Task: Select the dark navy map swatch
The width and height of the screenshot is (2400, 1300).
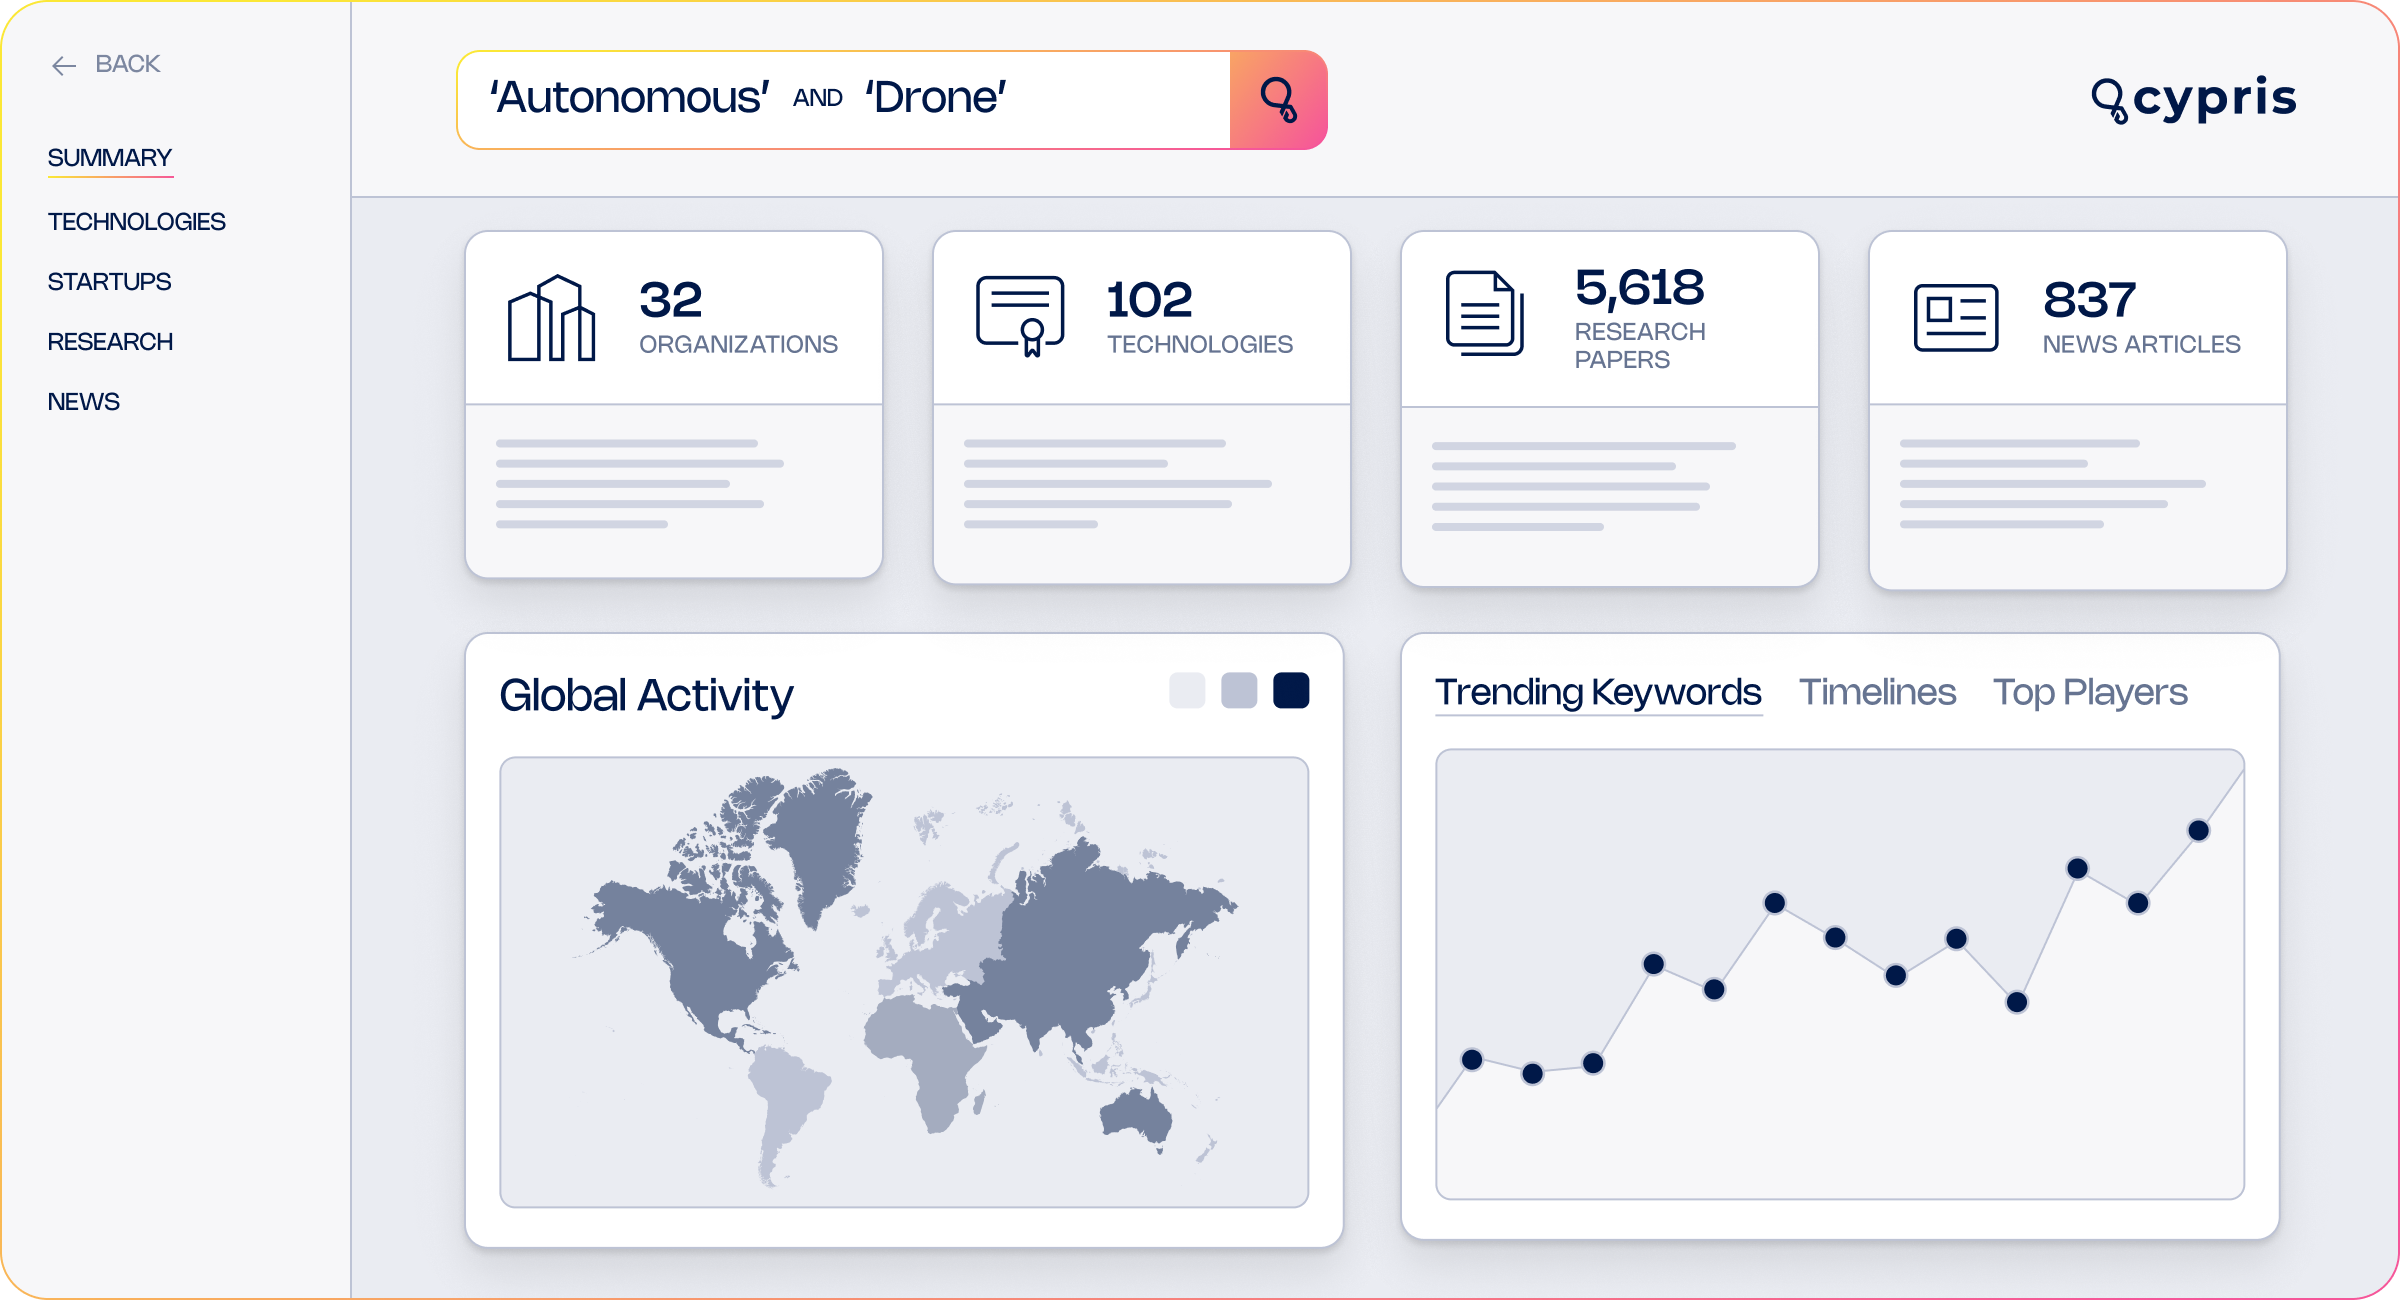Action: tap(1291, 691)
